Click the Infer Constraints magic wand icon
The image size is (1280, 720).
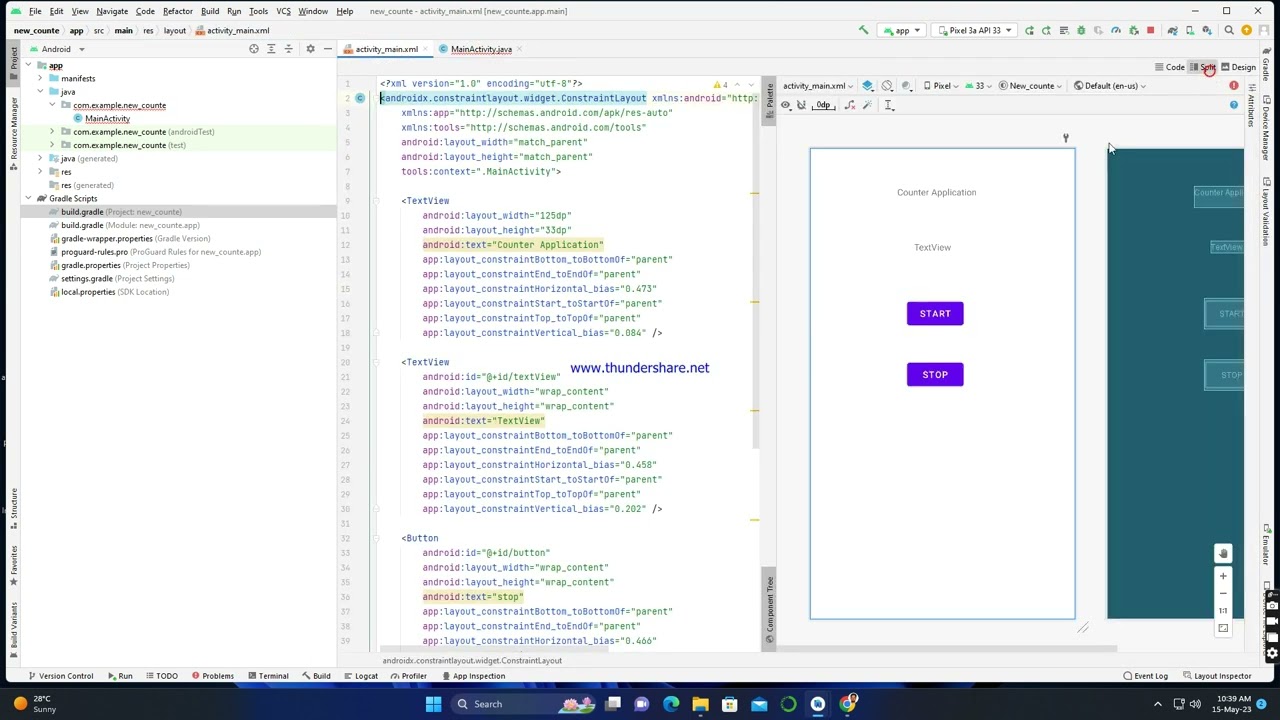[x=867, y=105]
